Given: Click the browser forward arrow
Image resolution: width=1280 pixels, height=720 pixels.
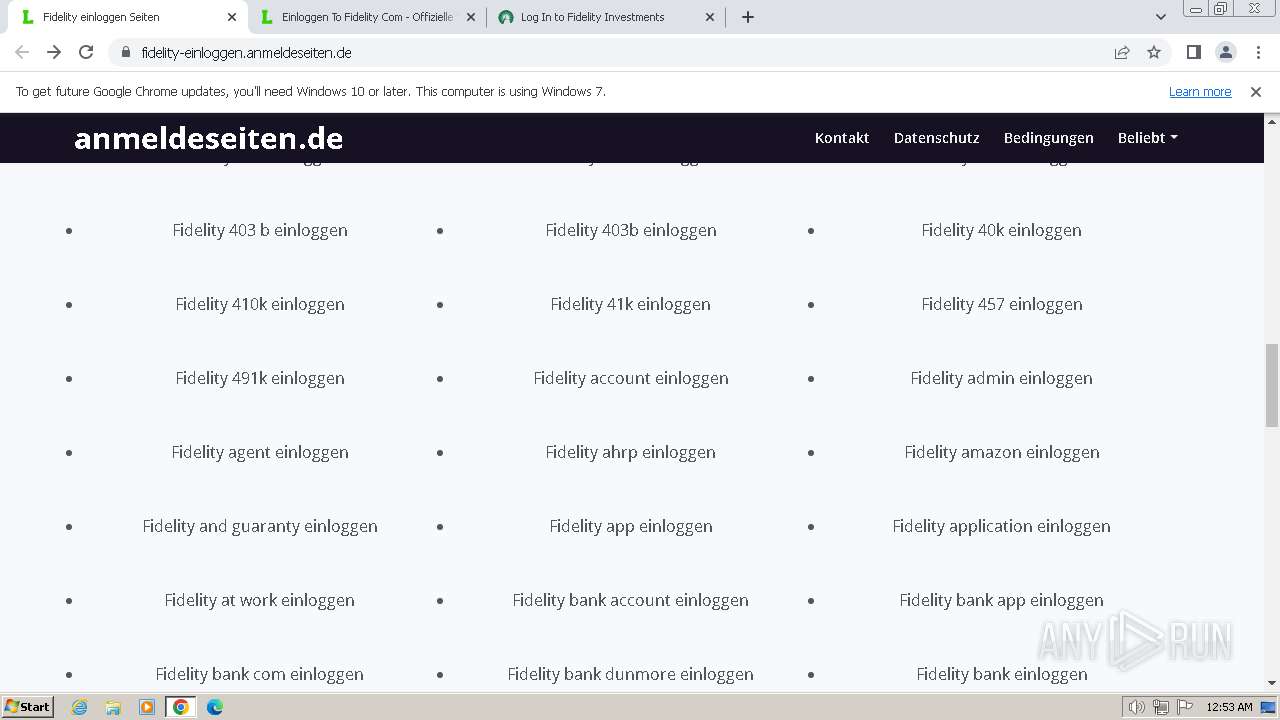Looking at the screenshot, I should (x=54, y=52).
